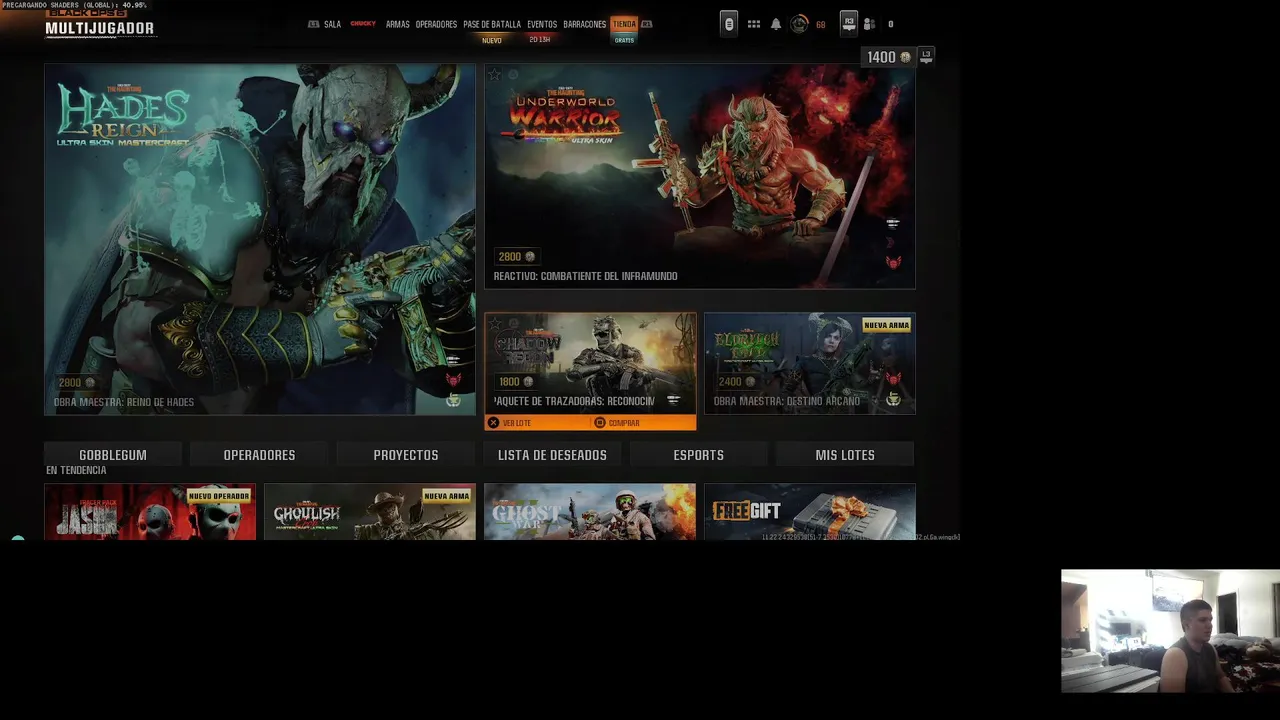Switch to the OPERADORES top tab
This screenshot has height=720, width=1280.
click(x=436, y=24)
